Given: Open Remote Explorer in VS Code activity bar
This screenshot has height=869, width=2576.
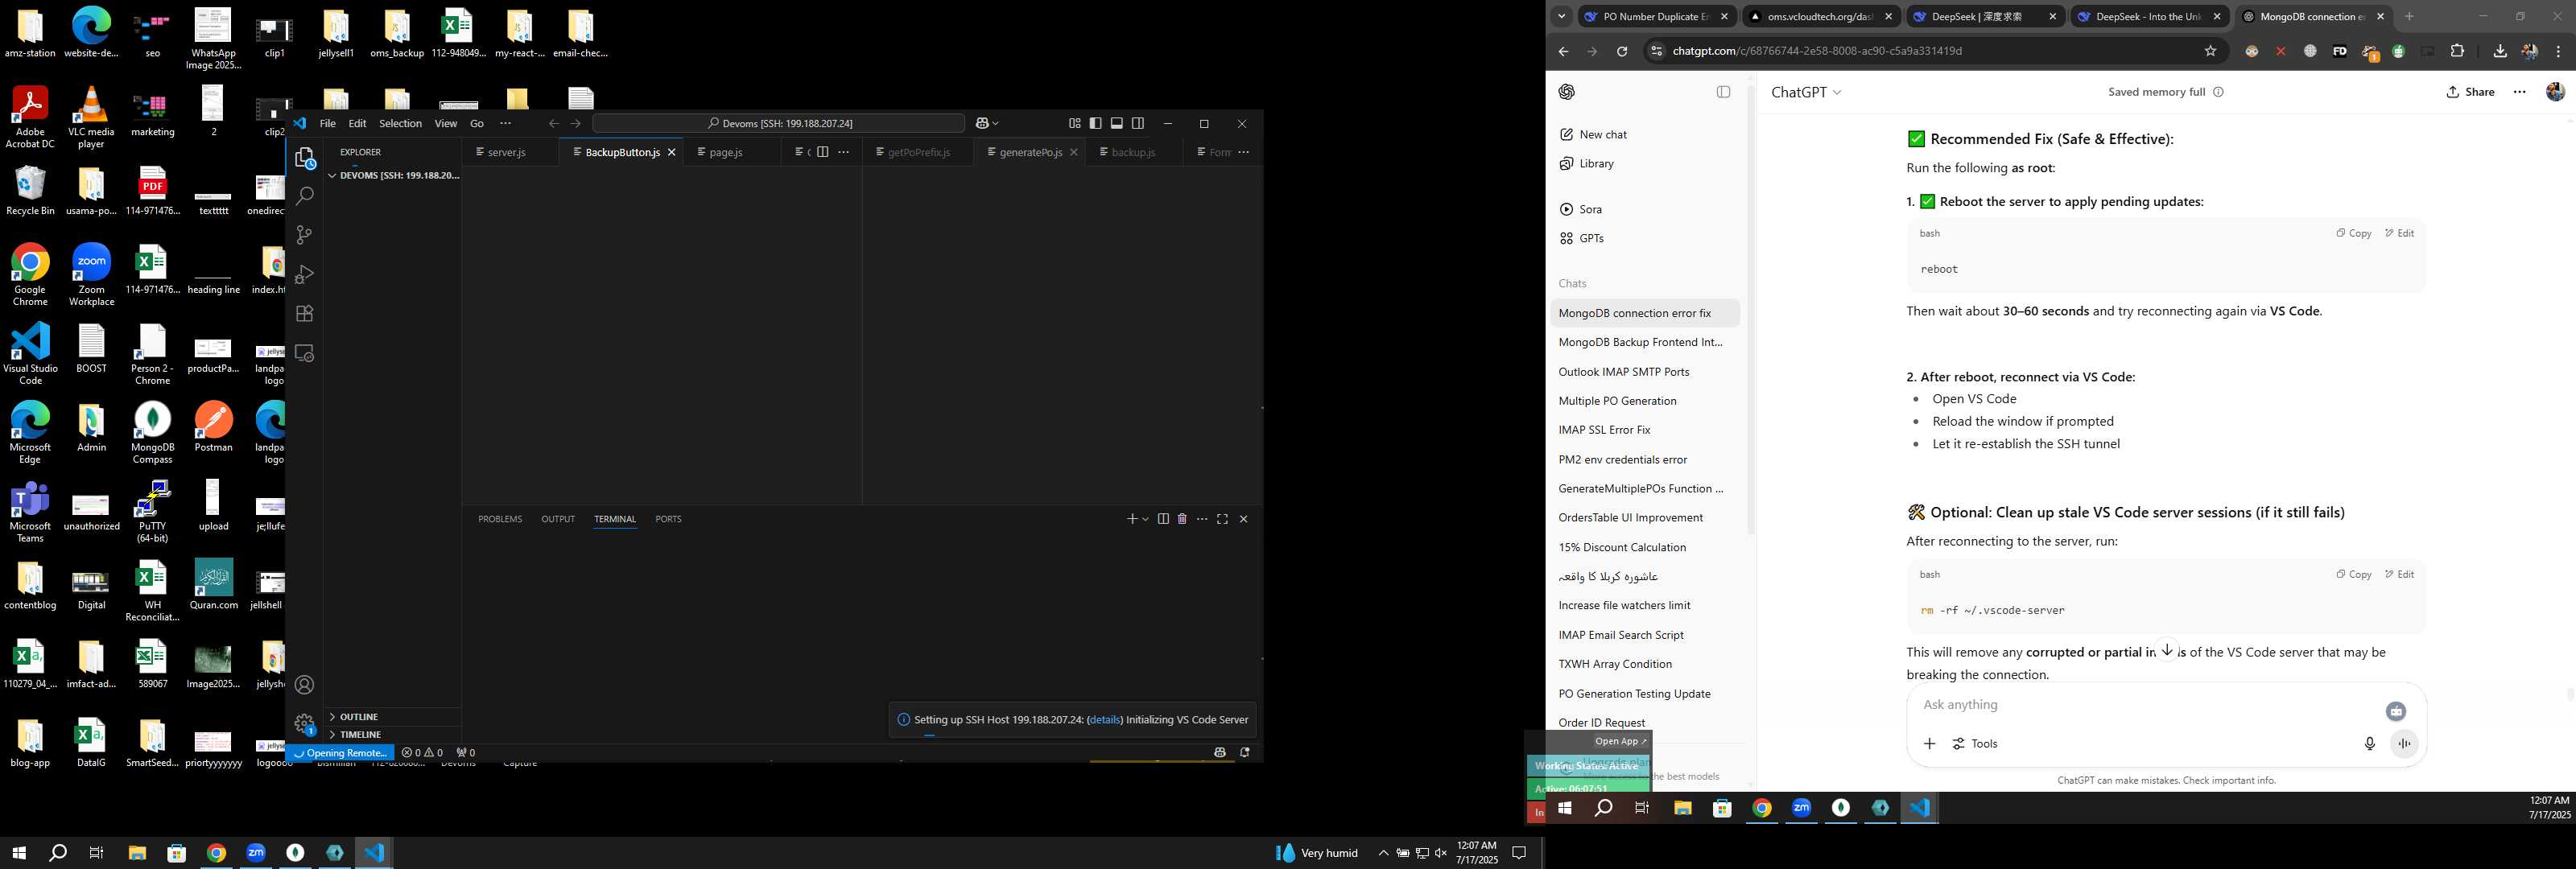Looking at the screenshot, I should pyautogui.click(x=305, y=354).
